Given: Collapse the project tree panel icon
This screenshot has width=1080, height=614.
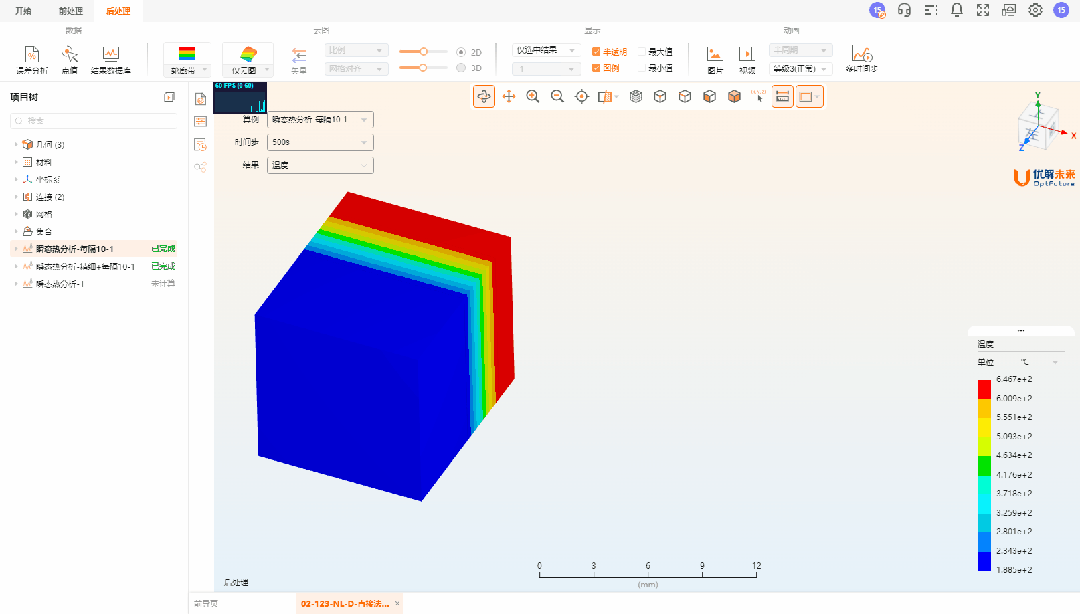Looking at the screenshot, I should coord(169,97).
